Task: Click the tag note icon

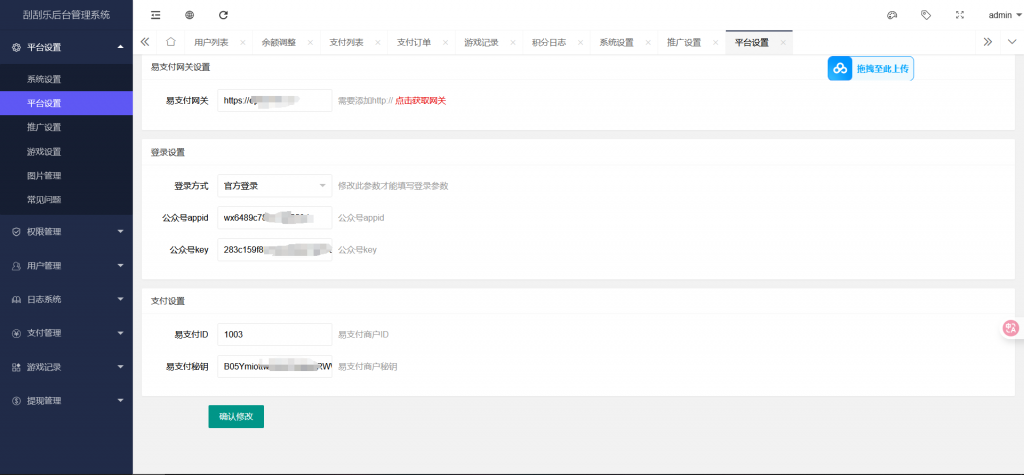Action: coord(925,14)
